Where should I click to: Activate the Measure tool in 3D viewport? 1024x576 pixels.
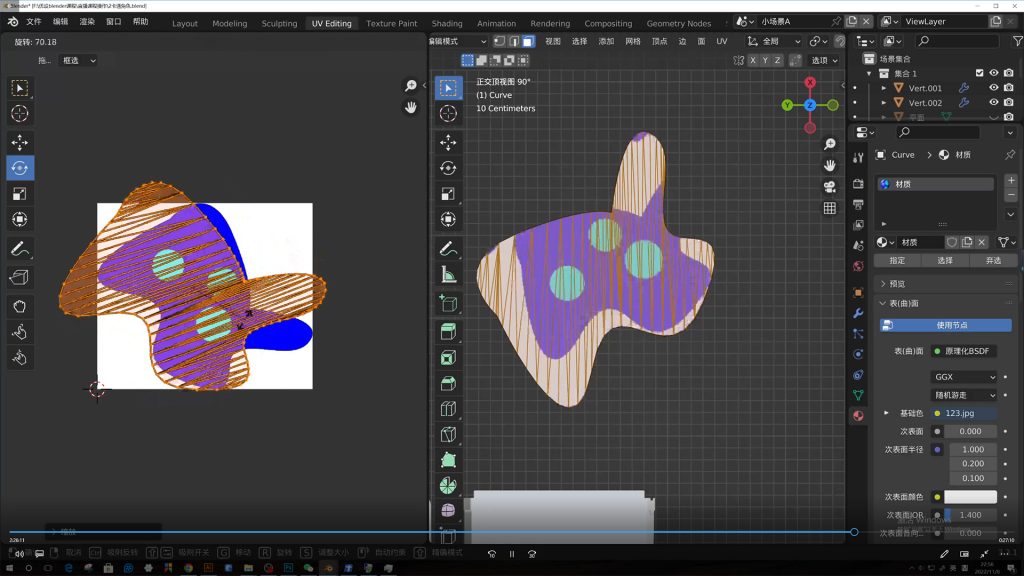(x=448, y=274)
